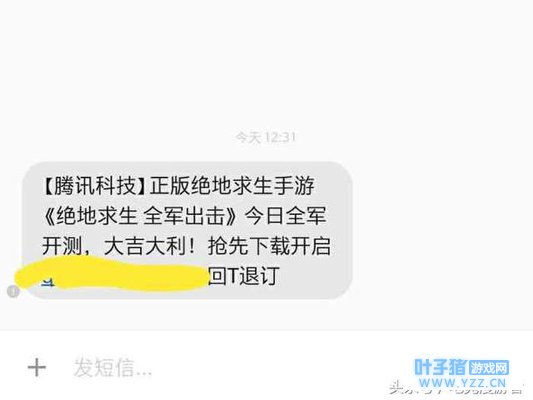Tap the 今日全军 text in the bubble

286,216
